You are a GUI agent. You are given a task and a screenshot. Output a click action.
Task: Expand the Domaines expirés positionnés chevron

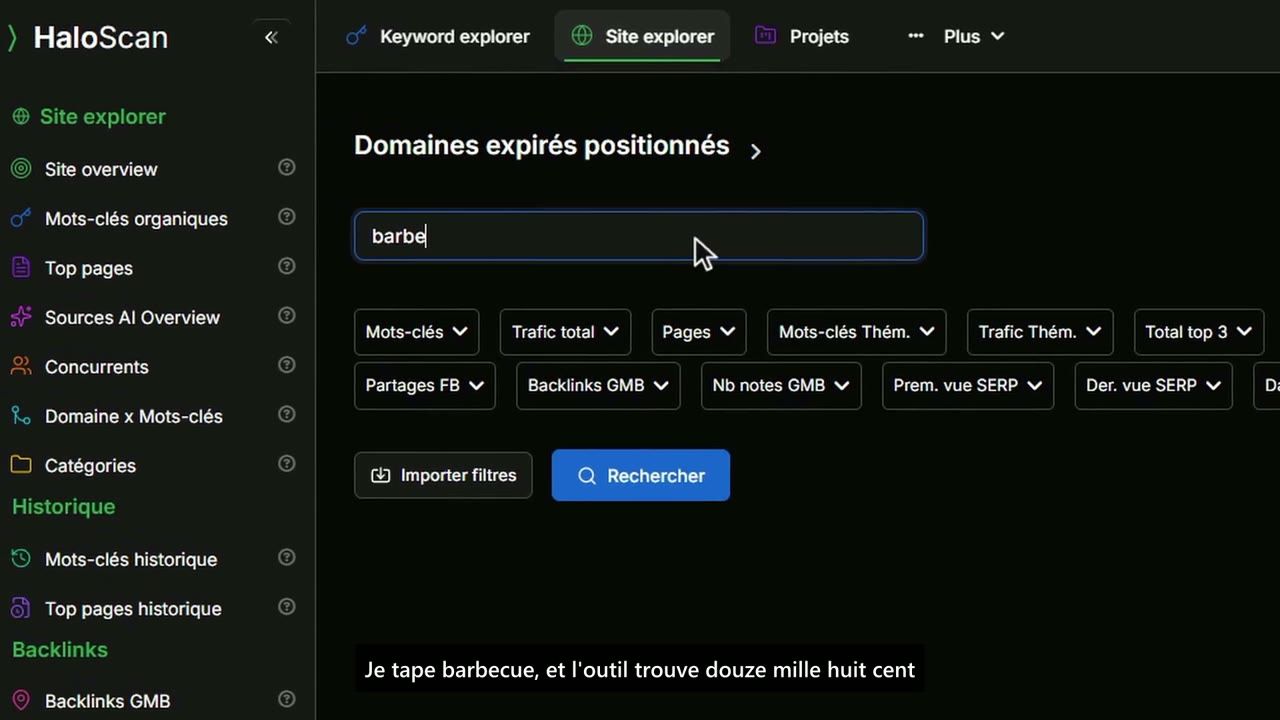click(x=756, y=151)
